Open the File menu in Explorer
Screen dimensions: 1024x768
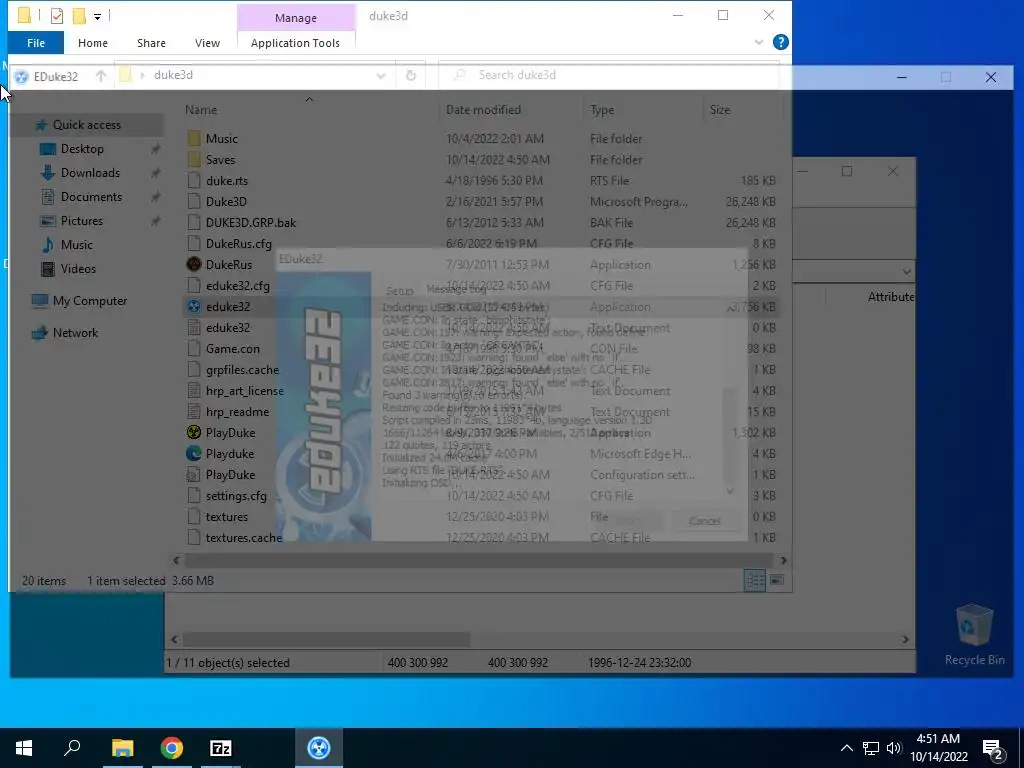tap(36, 43)
